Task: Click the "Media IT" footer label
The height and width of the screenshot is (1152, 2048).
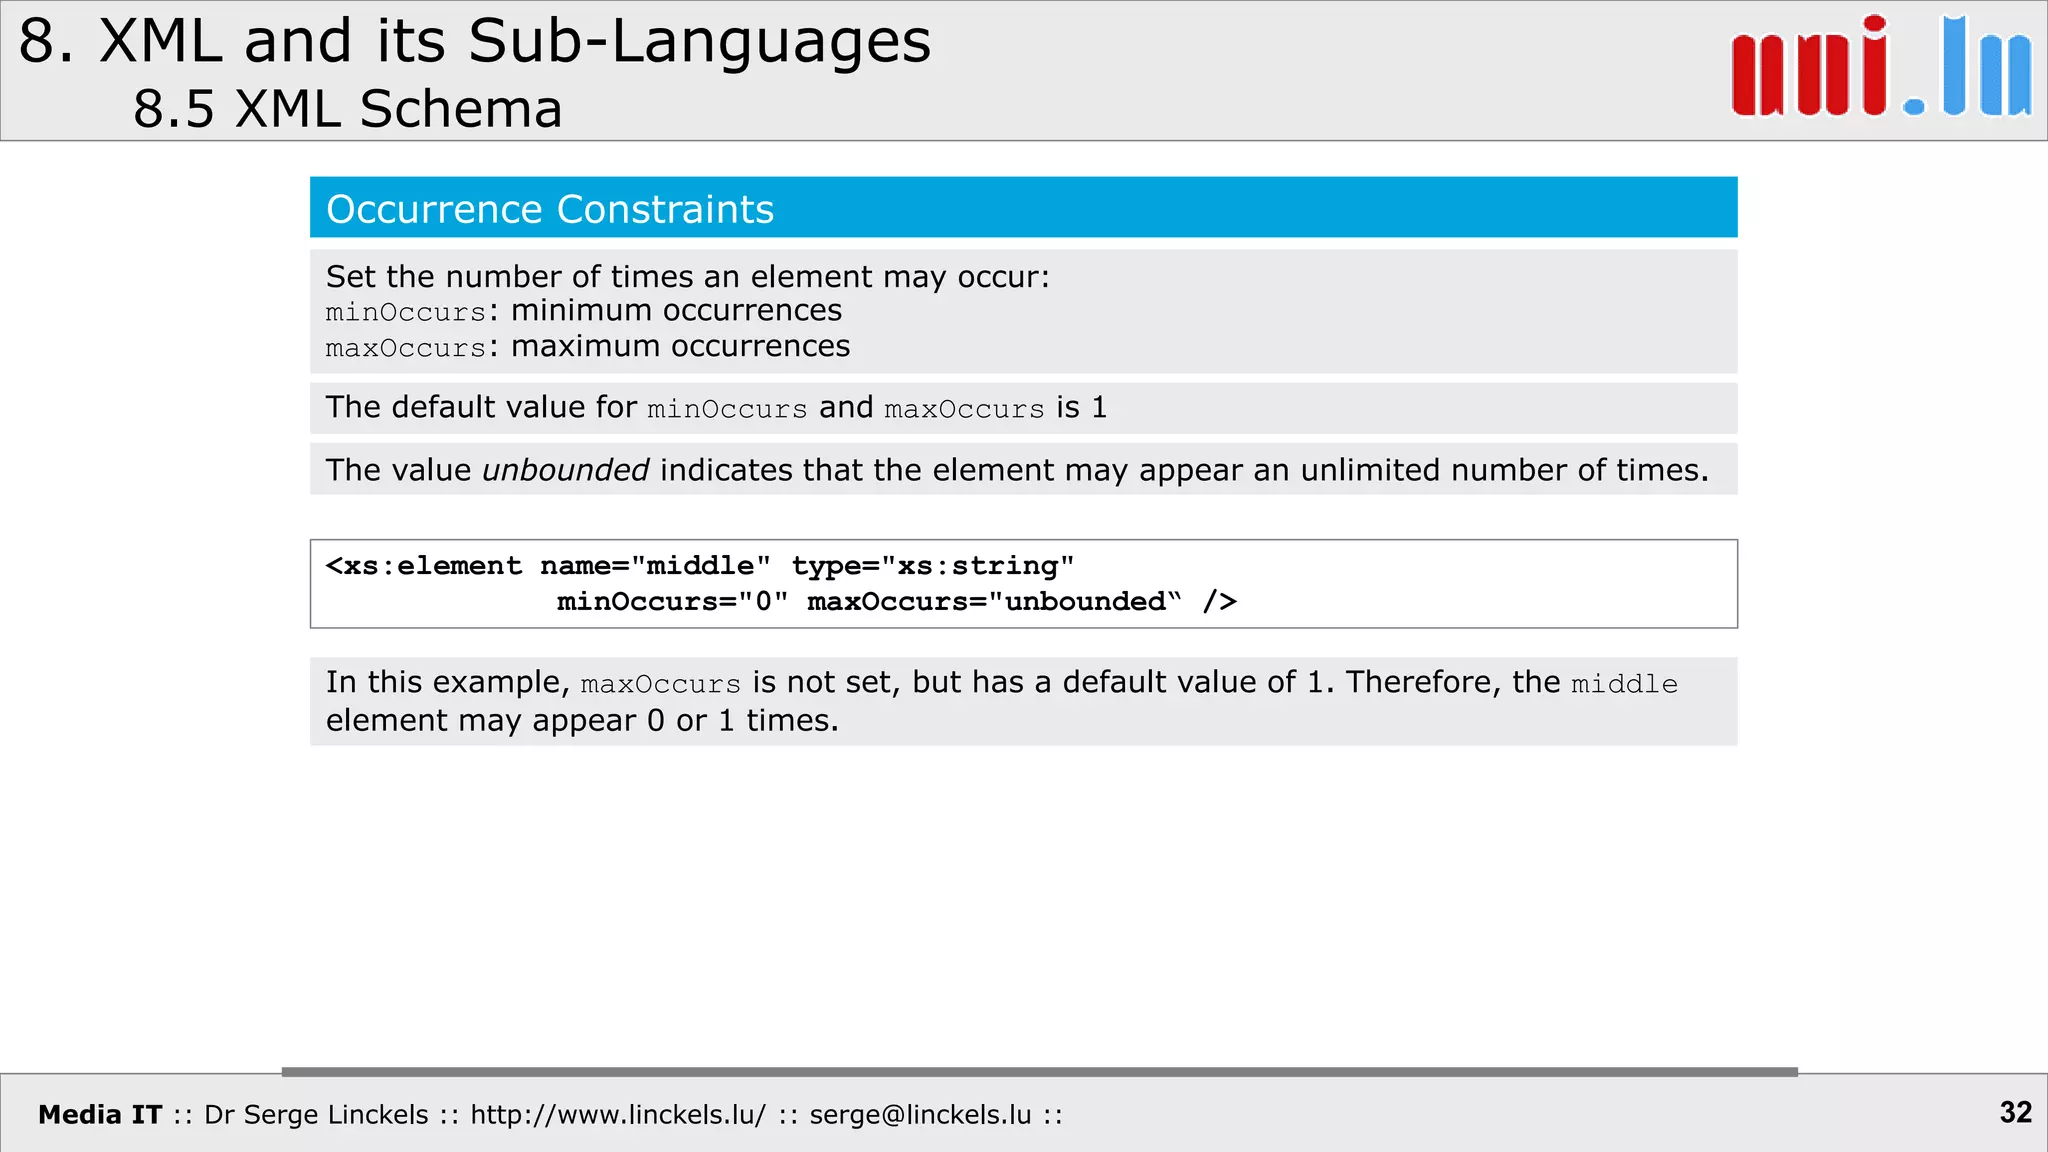Action: coord(100,1115)
